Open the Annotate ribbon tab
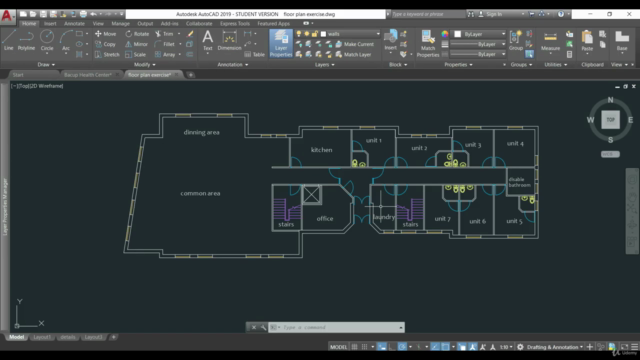Image resolution: width=640 pixels, height=360 pixels. (x=74, y=24)
